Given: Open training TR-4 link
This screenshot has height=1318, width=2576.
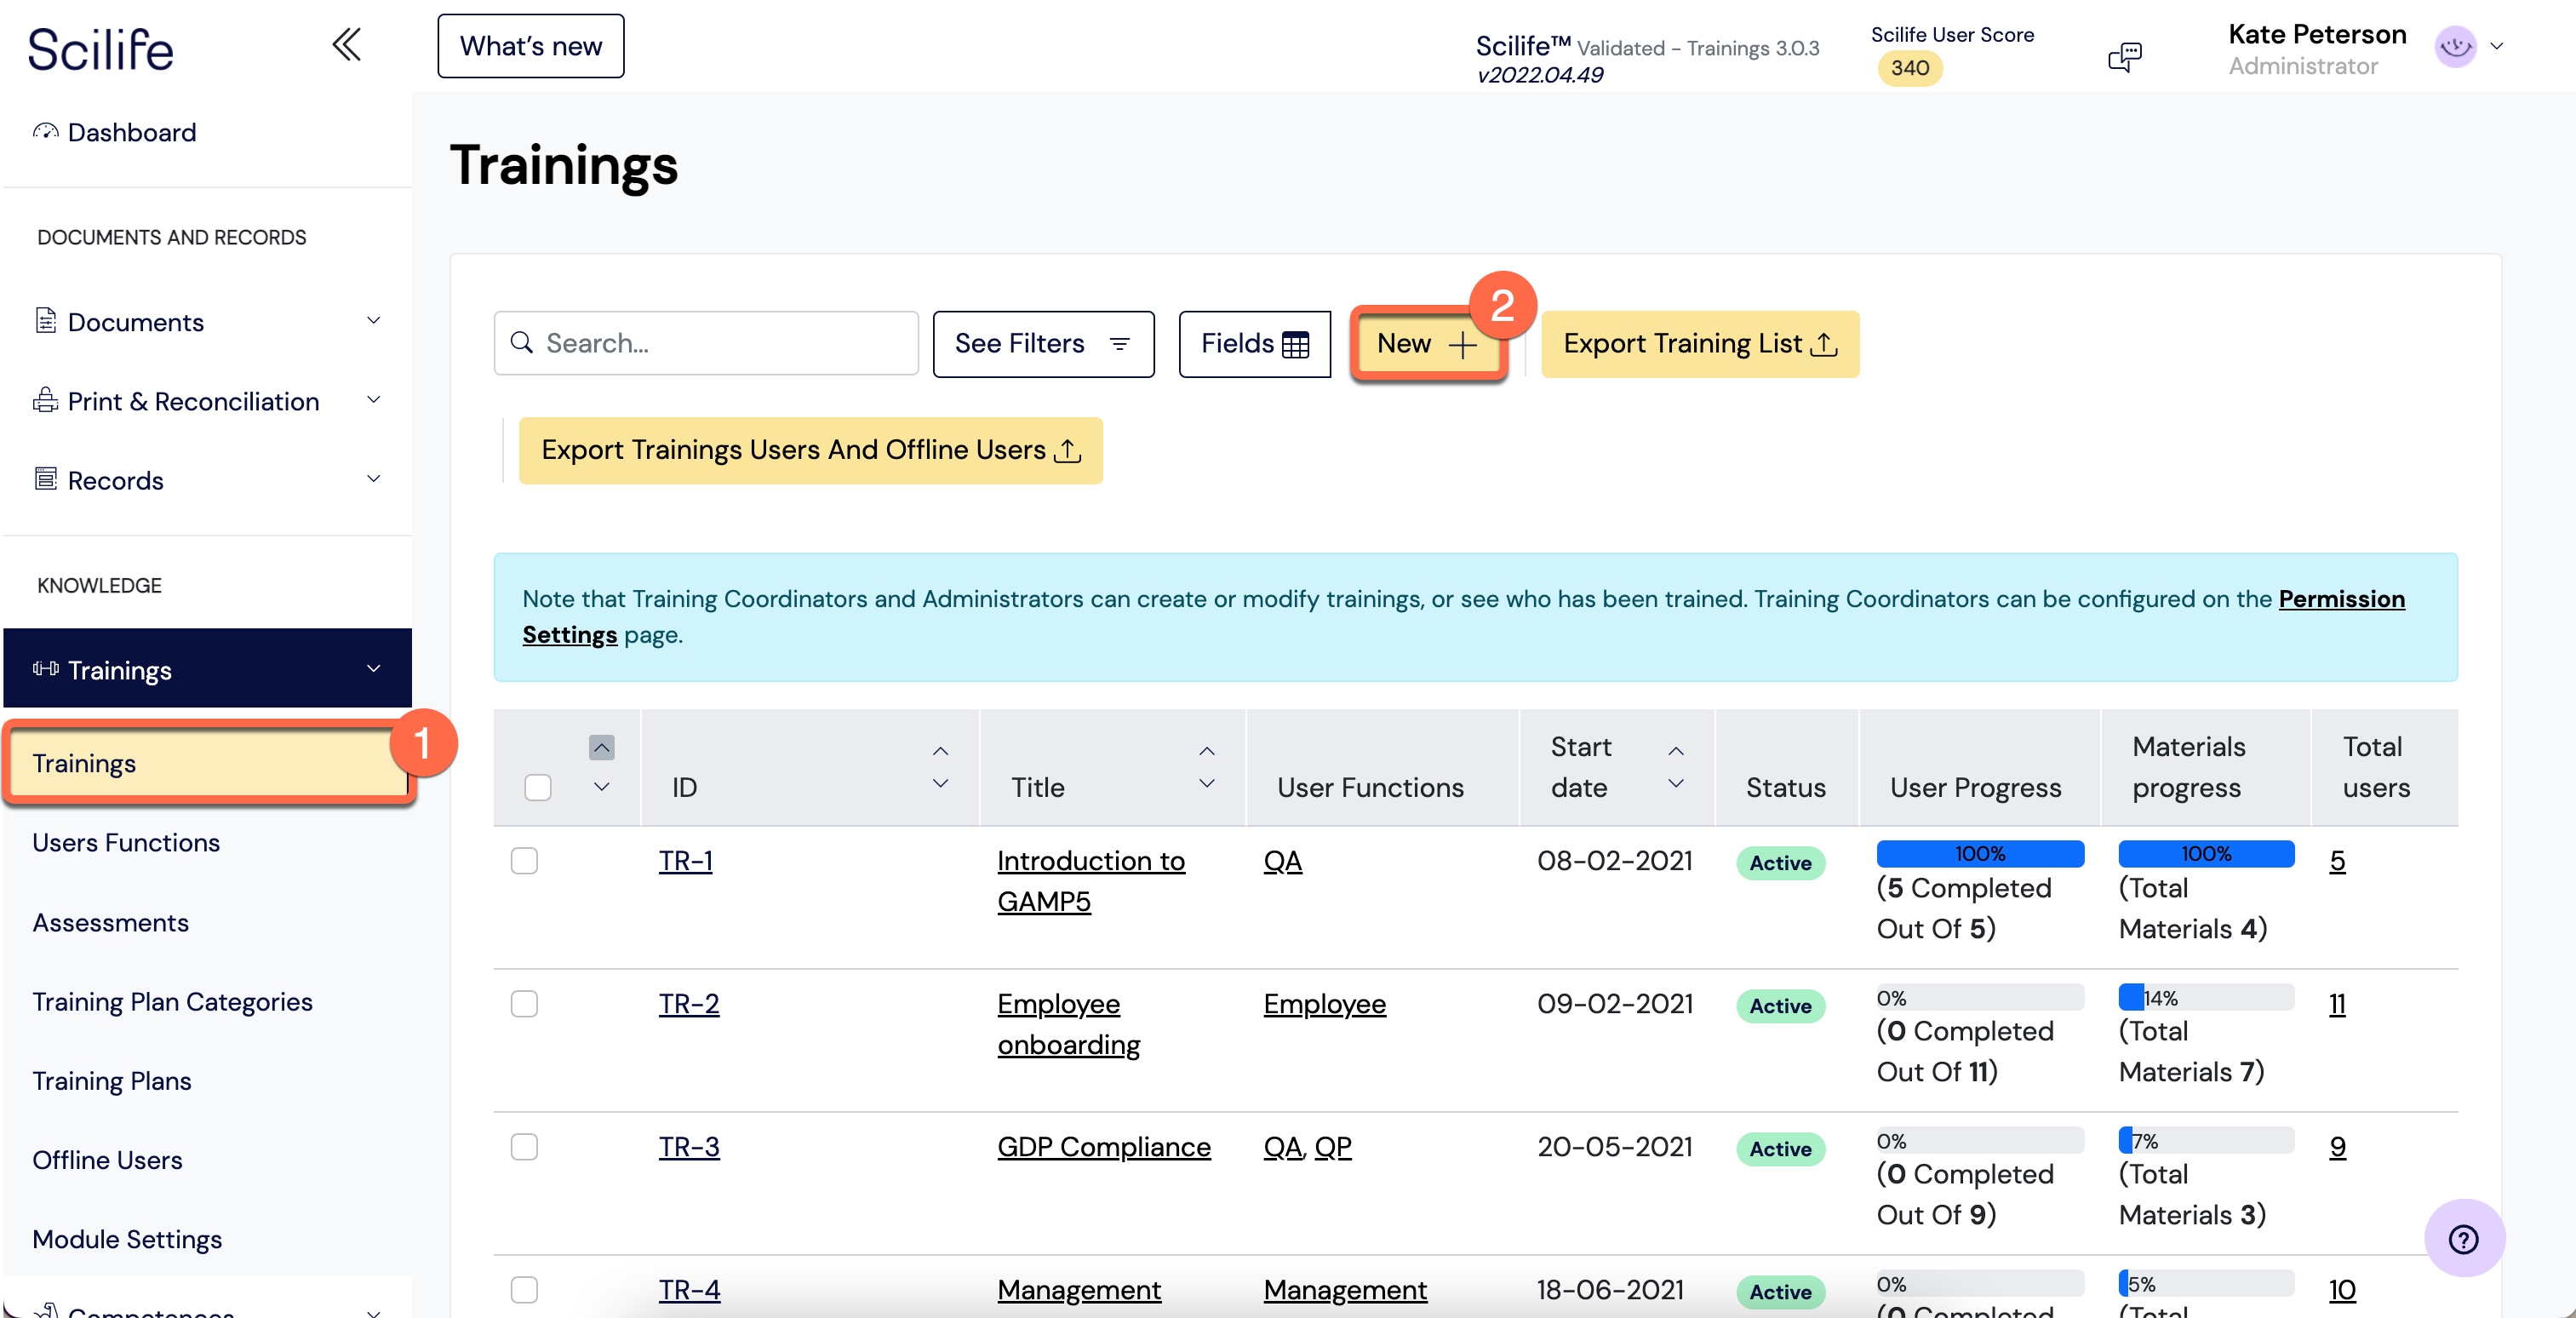Looking at the screenshot, I should click(x=689, y=1290).
